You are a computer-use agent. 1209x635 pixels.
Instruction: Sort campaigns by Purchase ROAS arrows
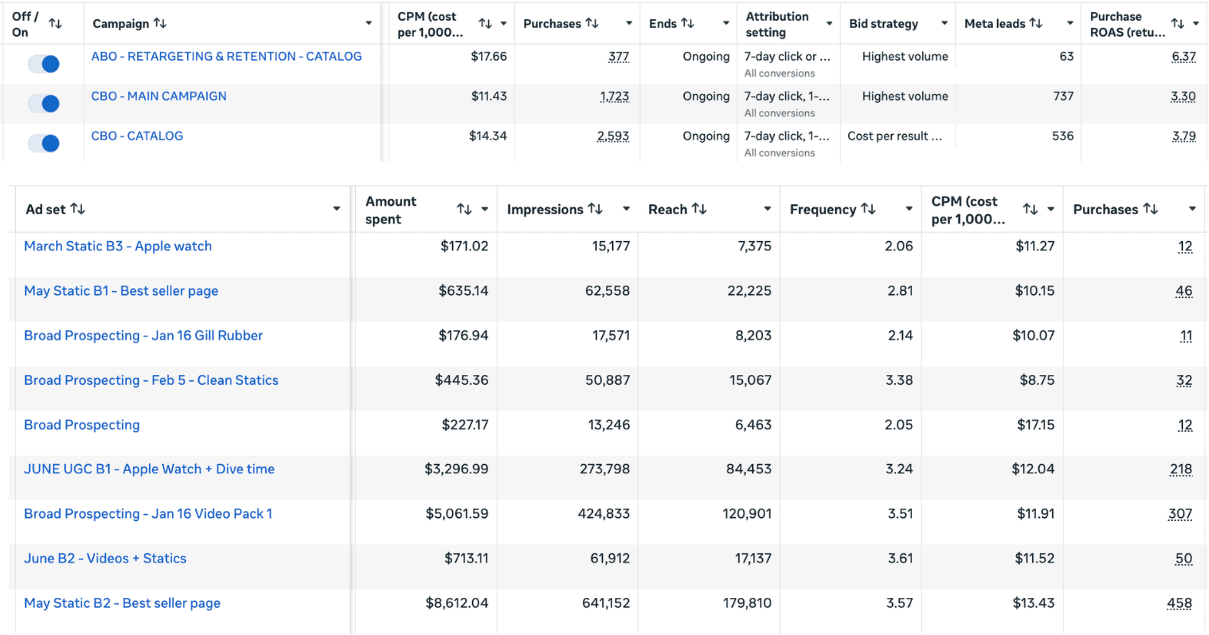tap(1178, 24)
